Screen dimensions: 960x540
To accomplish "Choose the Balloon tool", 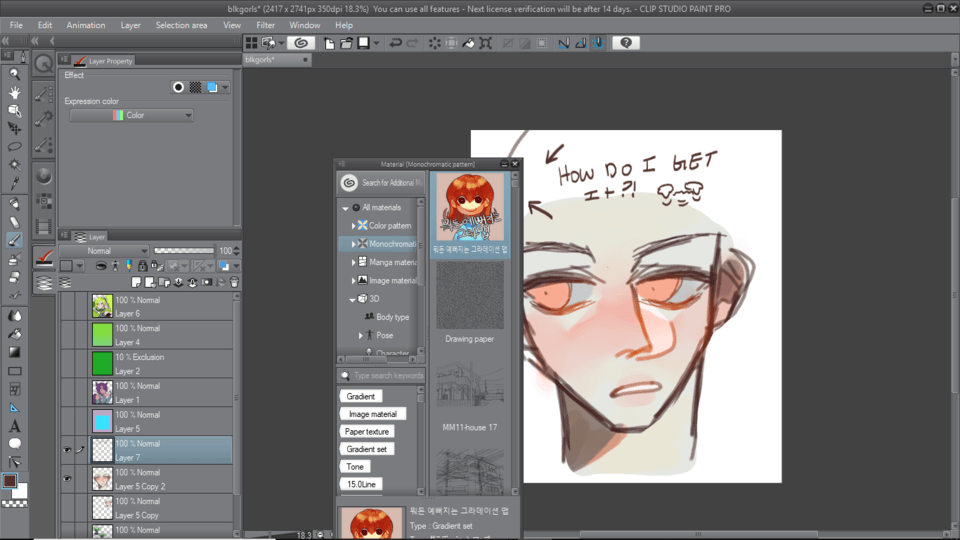I will tap(14, 443).
